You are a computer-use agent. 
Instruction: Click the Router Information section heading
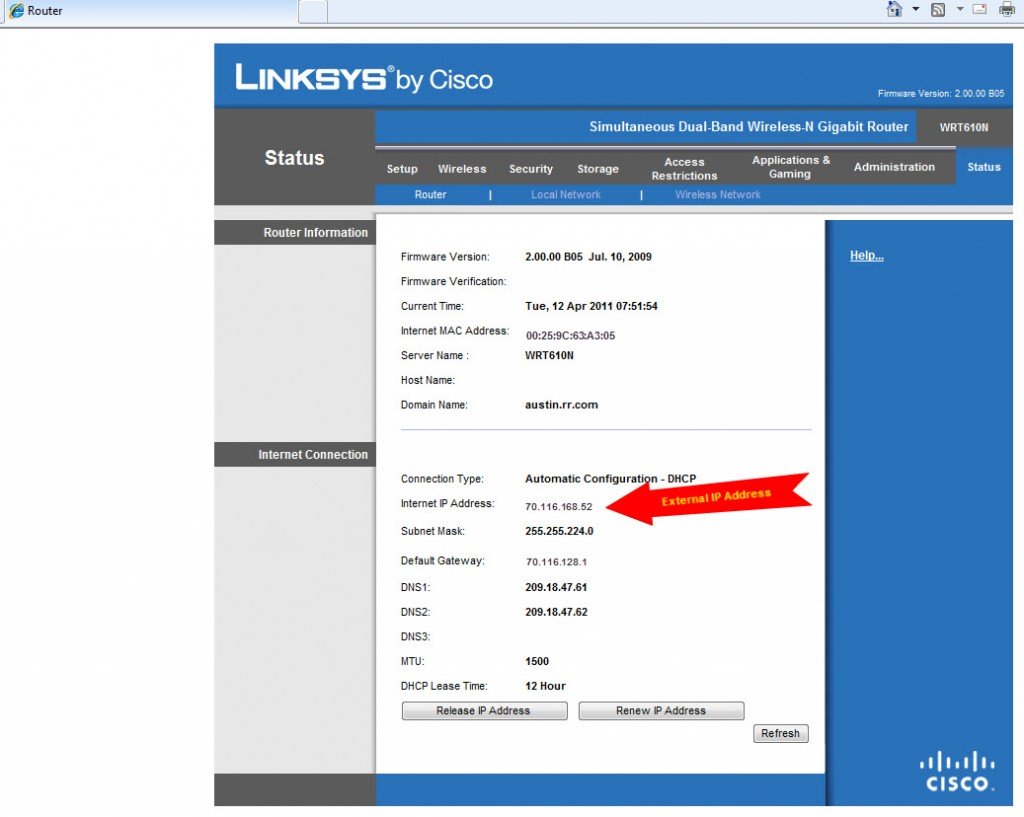pos(315,232)
